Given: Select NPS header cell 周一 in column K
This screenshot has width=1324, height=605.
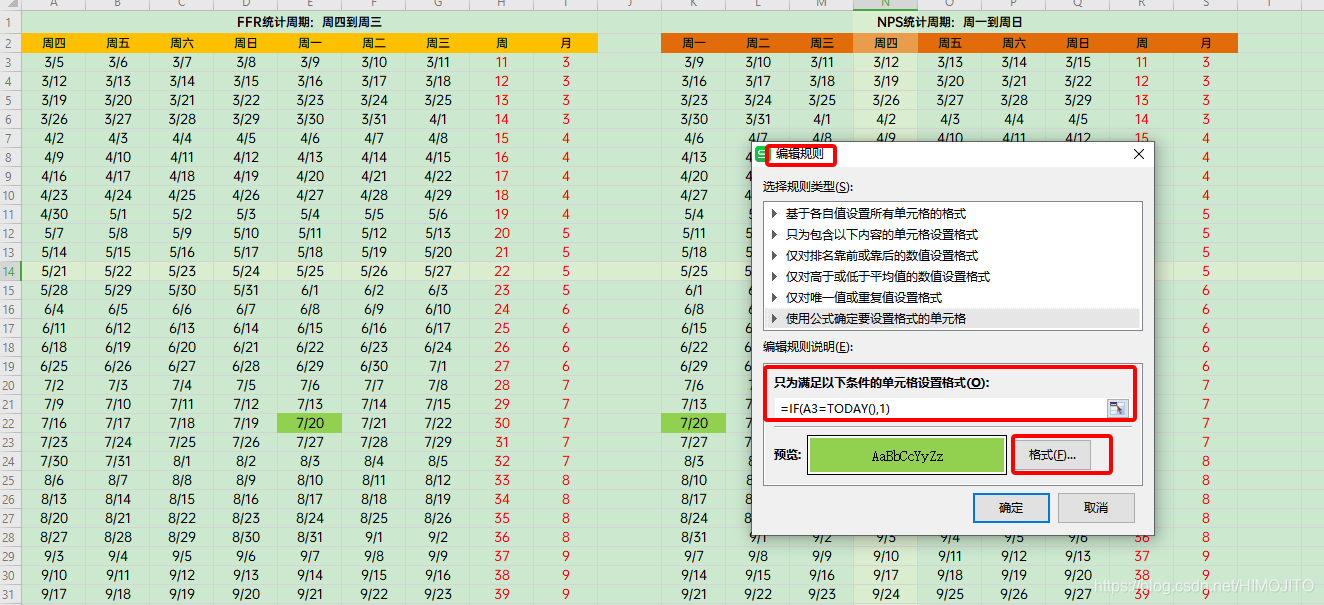Looking at the screenshot, I should [694, 43].
